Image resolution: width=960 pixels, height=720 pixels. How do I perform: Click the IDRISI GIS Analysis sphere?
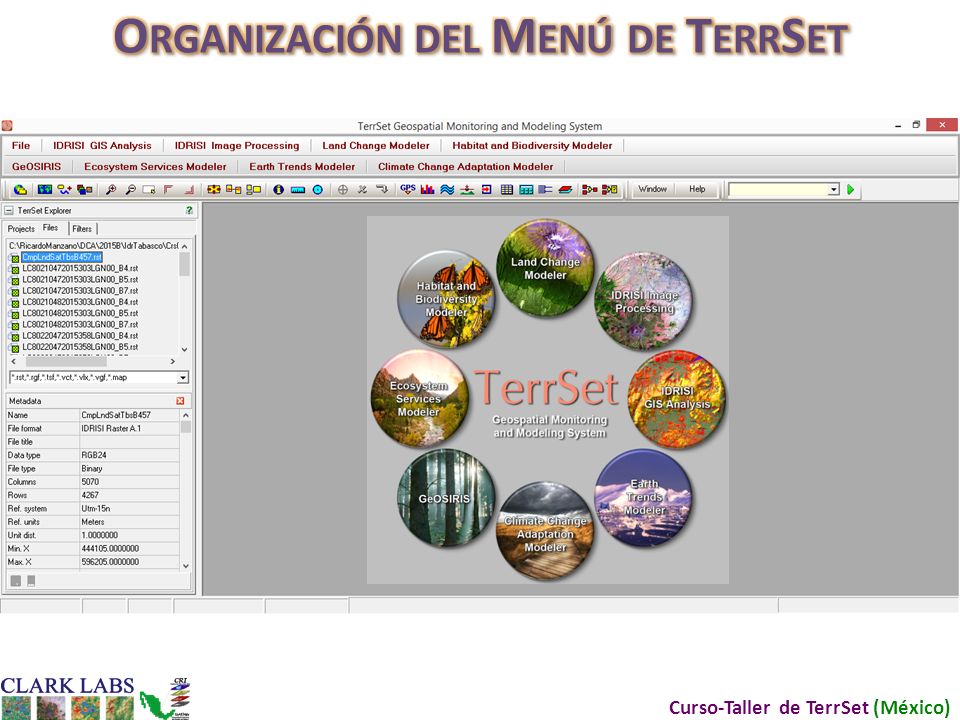677,399
